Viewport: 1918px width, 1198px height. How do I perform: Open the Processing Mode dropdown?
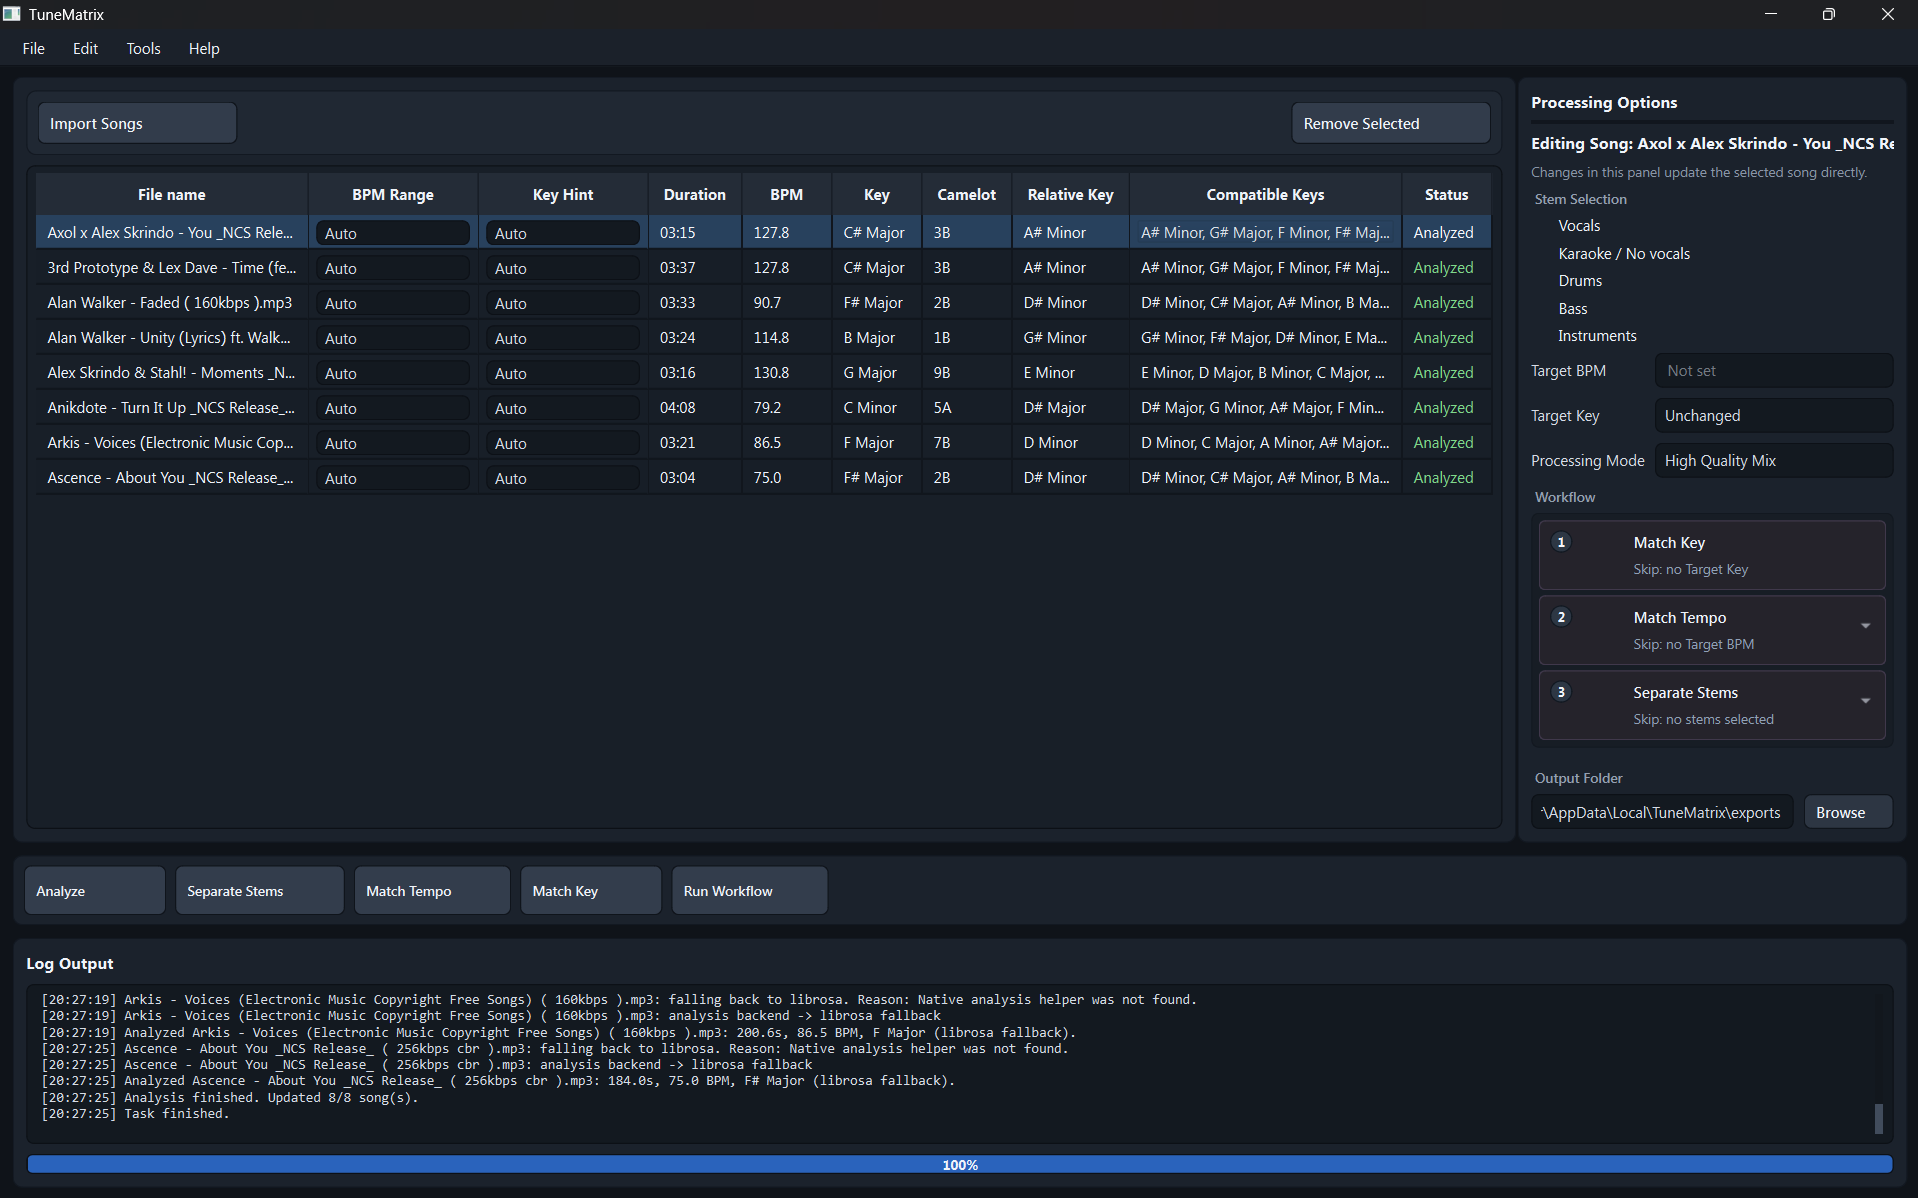tap(1773, 461)
